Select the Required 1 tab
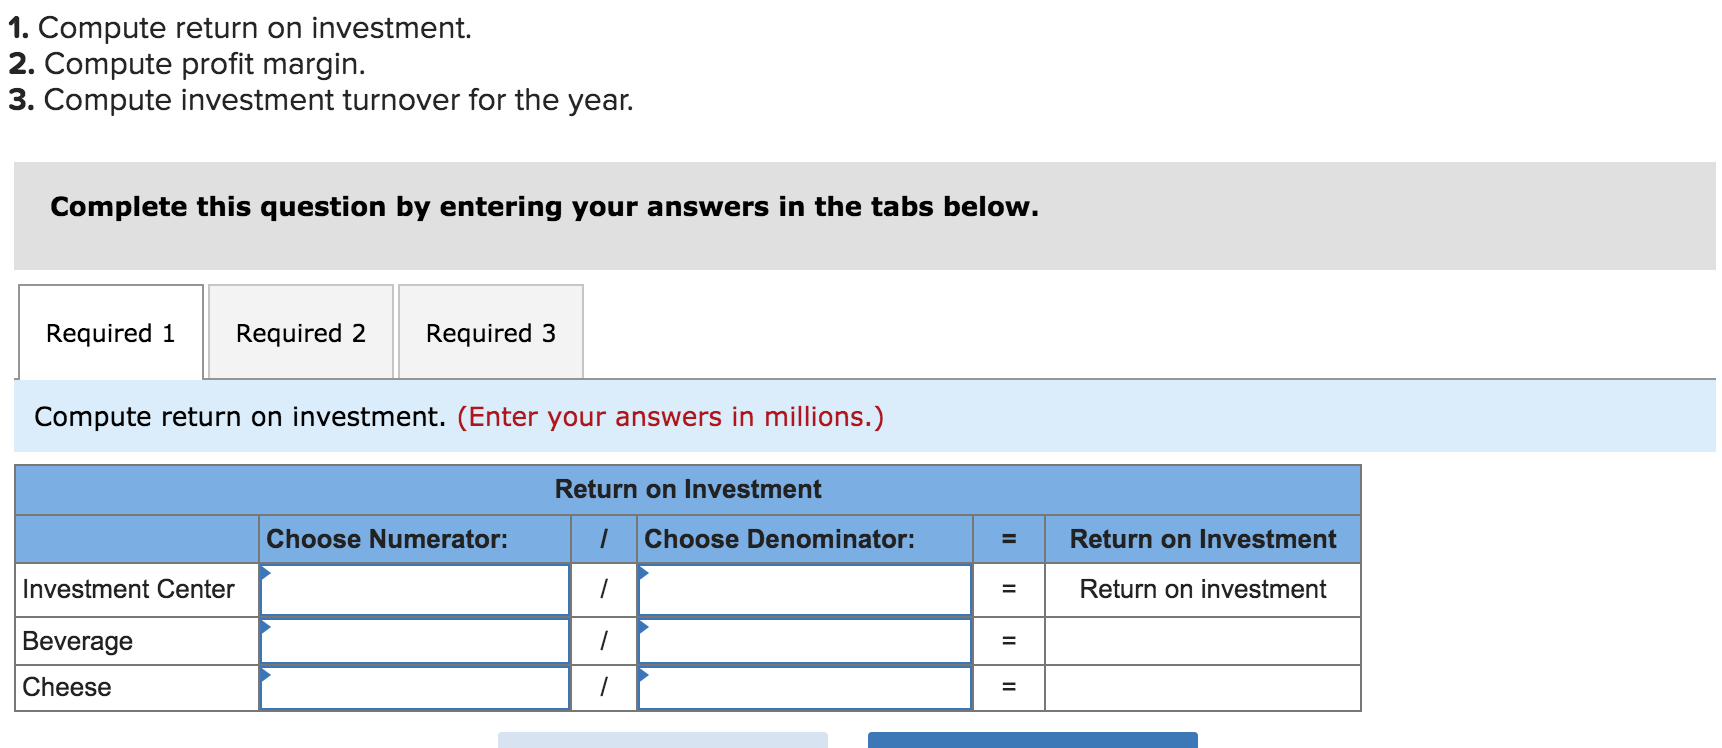 (x=110, y=332)
